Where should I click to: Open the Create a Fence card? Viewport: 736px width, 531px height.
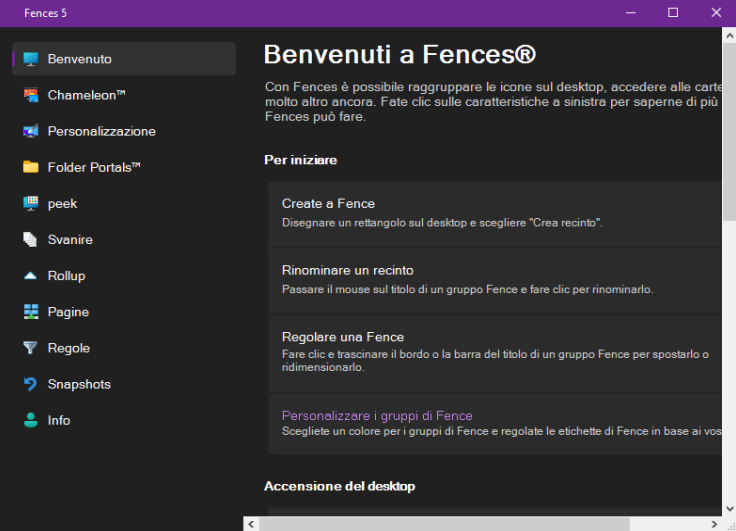[x=495, y=215]
